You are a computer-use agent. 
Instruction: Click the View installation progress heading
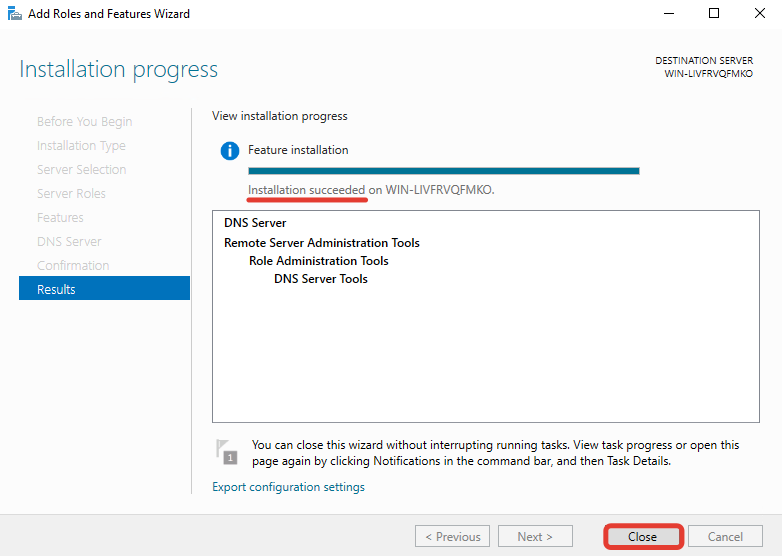(280, 116)
